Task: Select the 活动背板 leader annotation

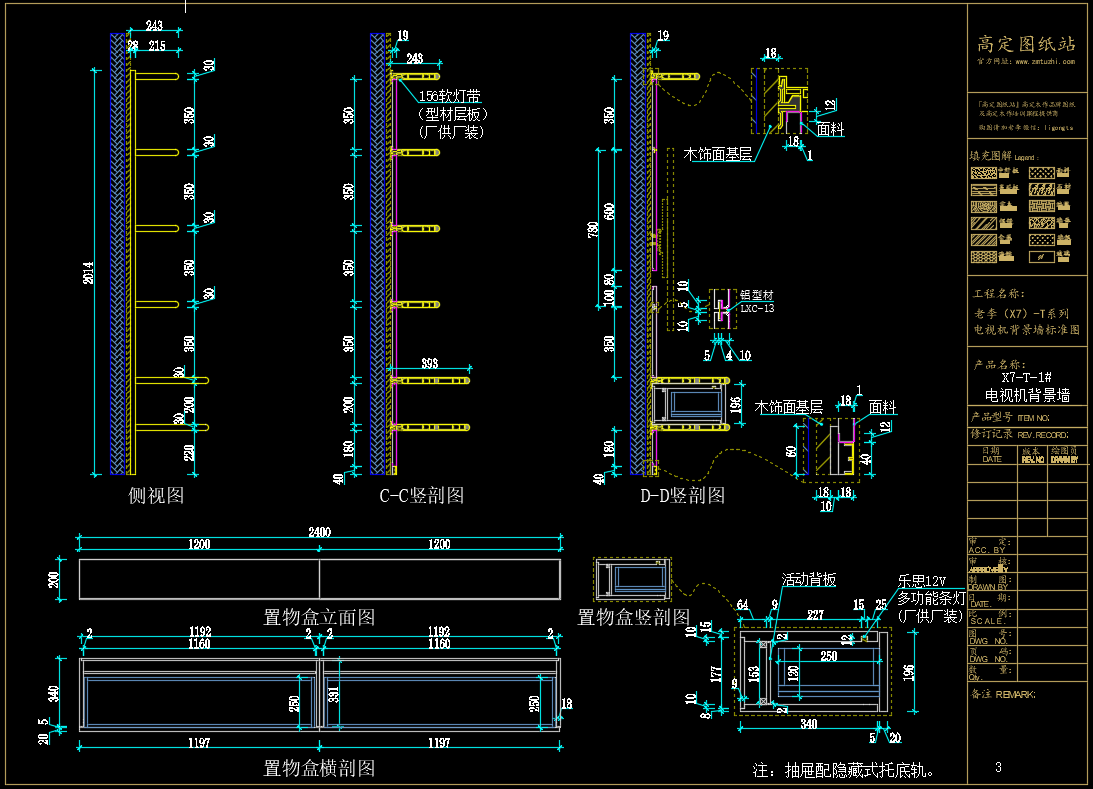Action: tap(809, 579)
